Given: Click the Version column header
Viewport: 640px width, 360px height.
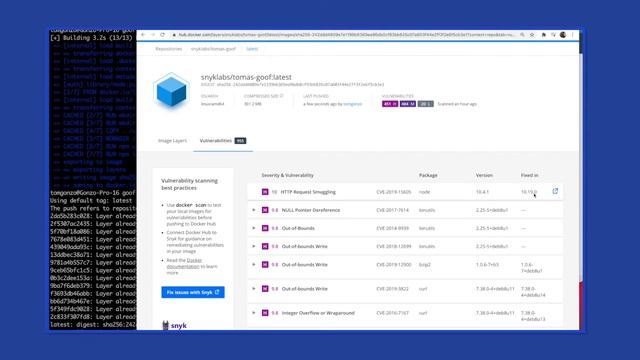Looking at the screenshot, I should pos(484,175).
